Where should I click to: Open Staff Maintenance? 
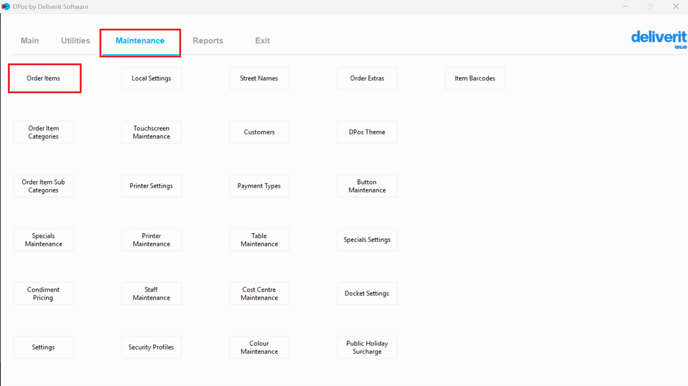[x=151, y=293]
